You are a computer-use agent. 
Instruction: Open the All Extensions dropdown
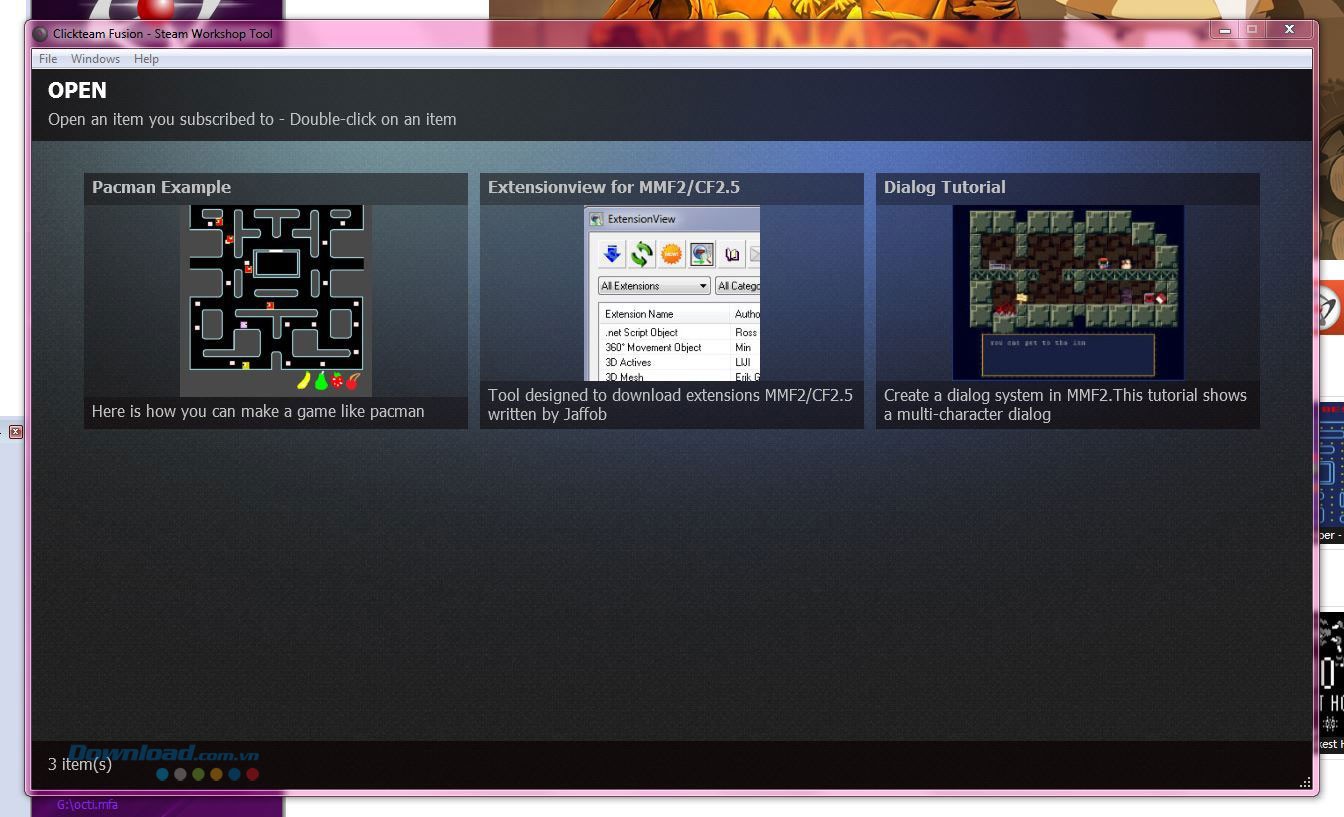[654, 286]
